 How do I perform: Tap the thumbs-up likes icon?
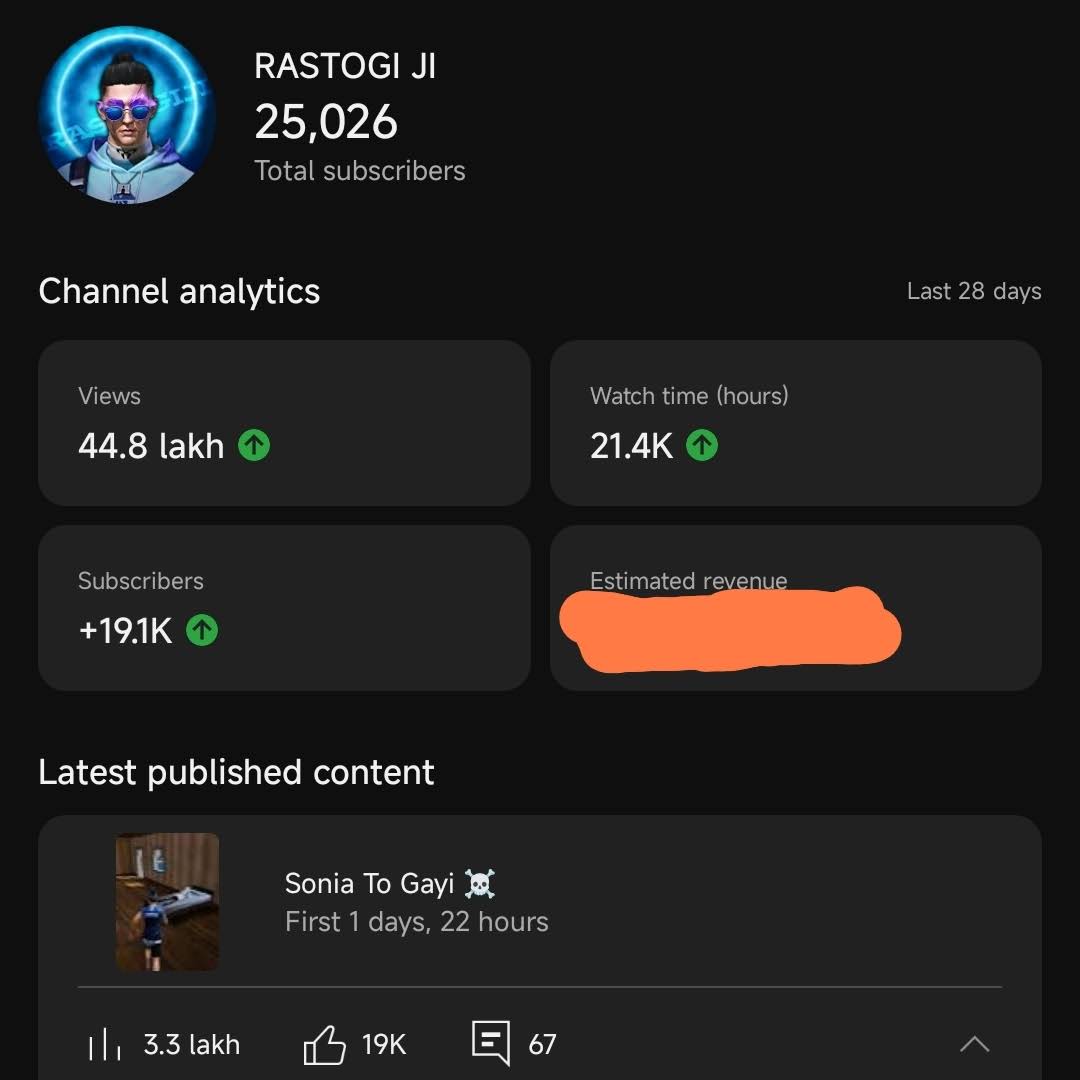point(324,1044)
